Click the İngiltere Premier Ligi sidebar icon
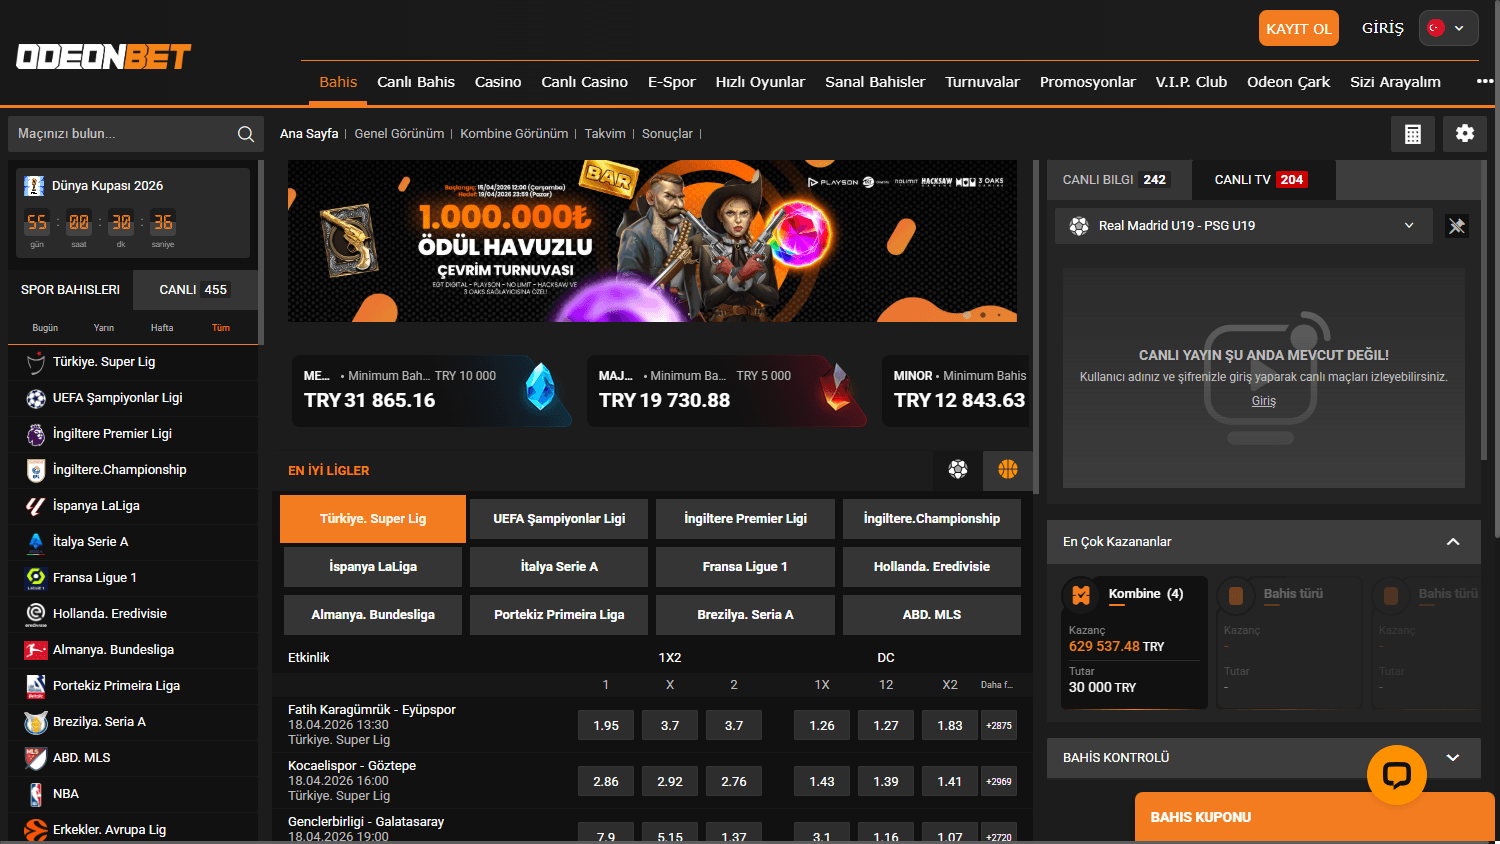Viewport: 1500px width, 844px height. point(36,434)
